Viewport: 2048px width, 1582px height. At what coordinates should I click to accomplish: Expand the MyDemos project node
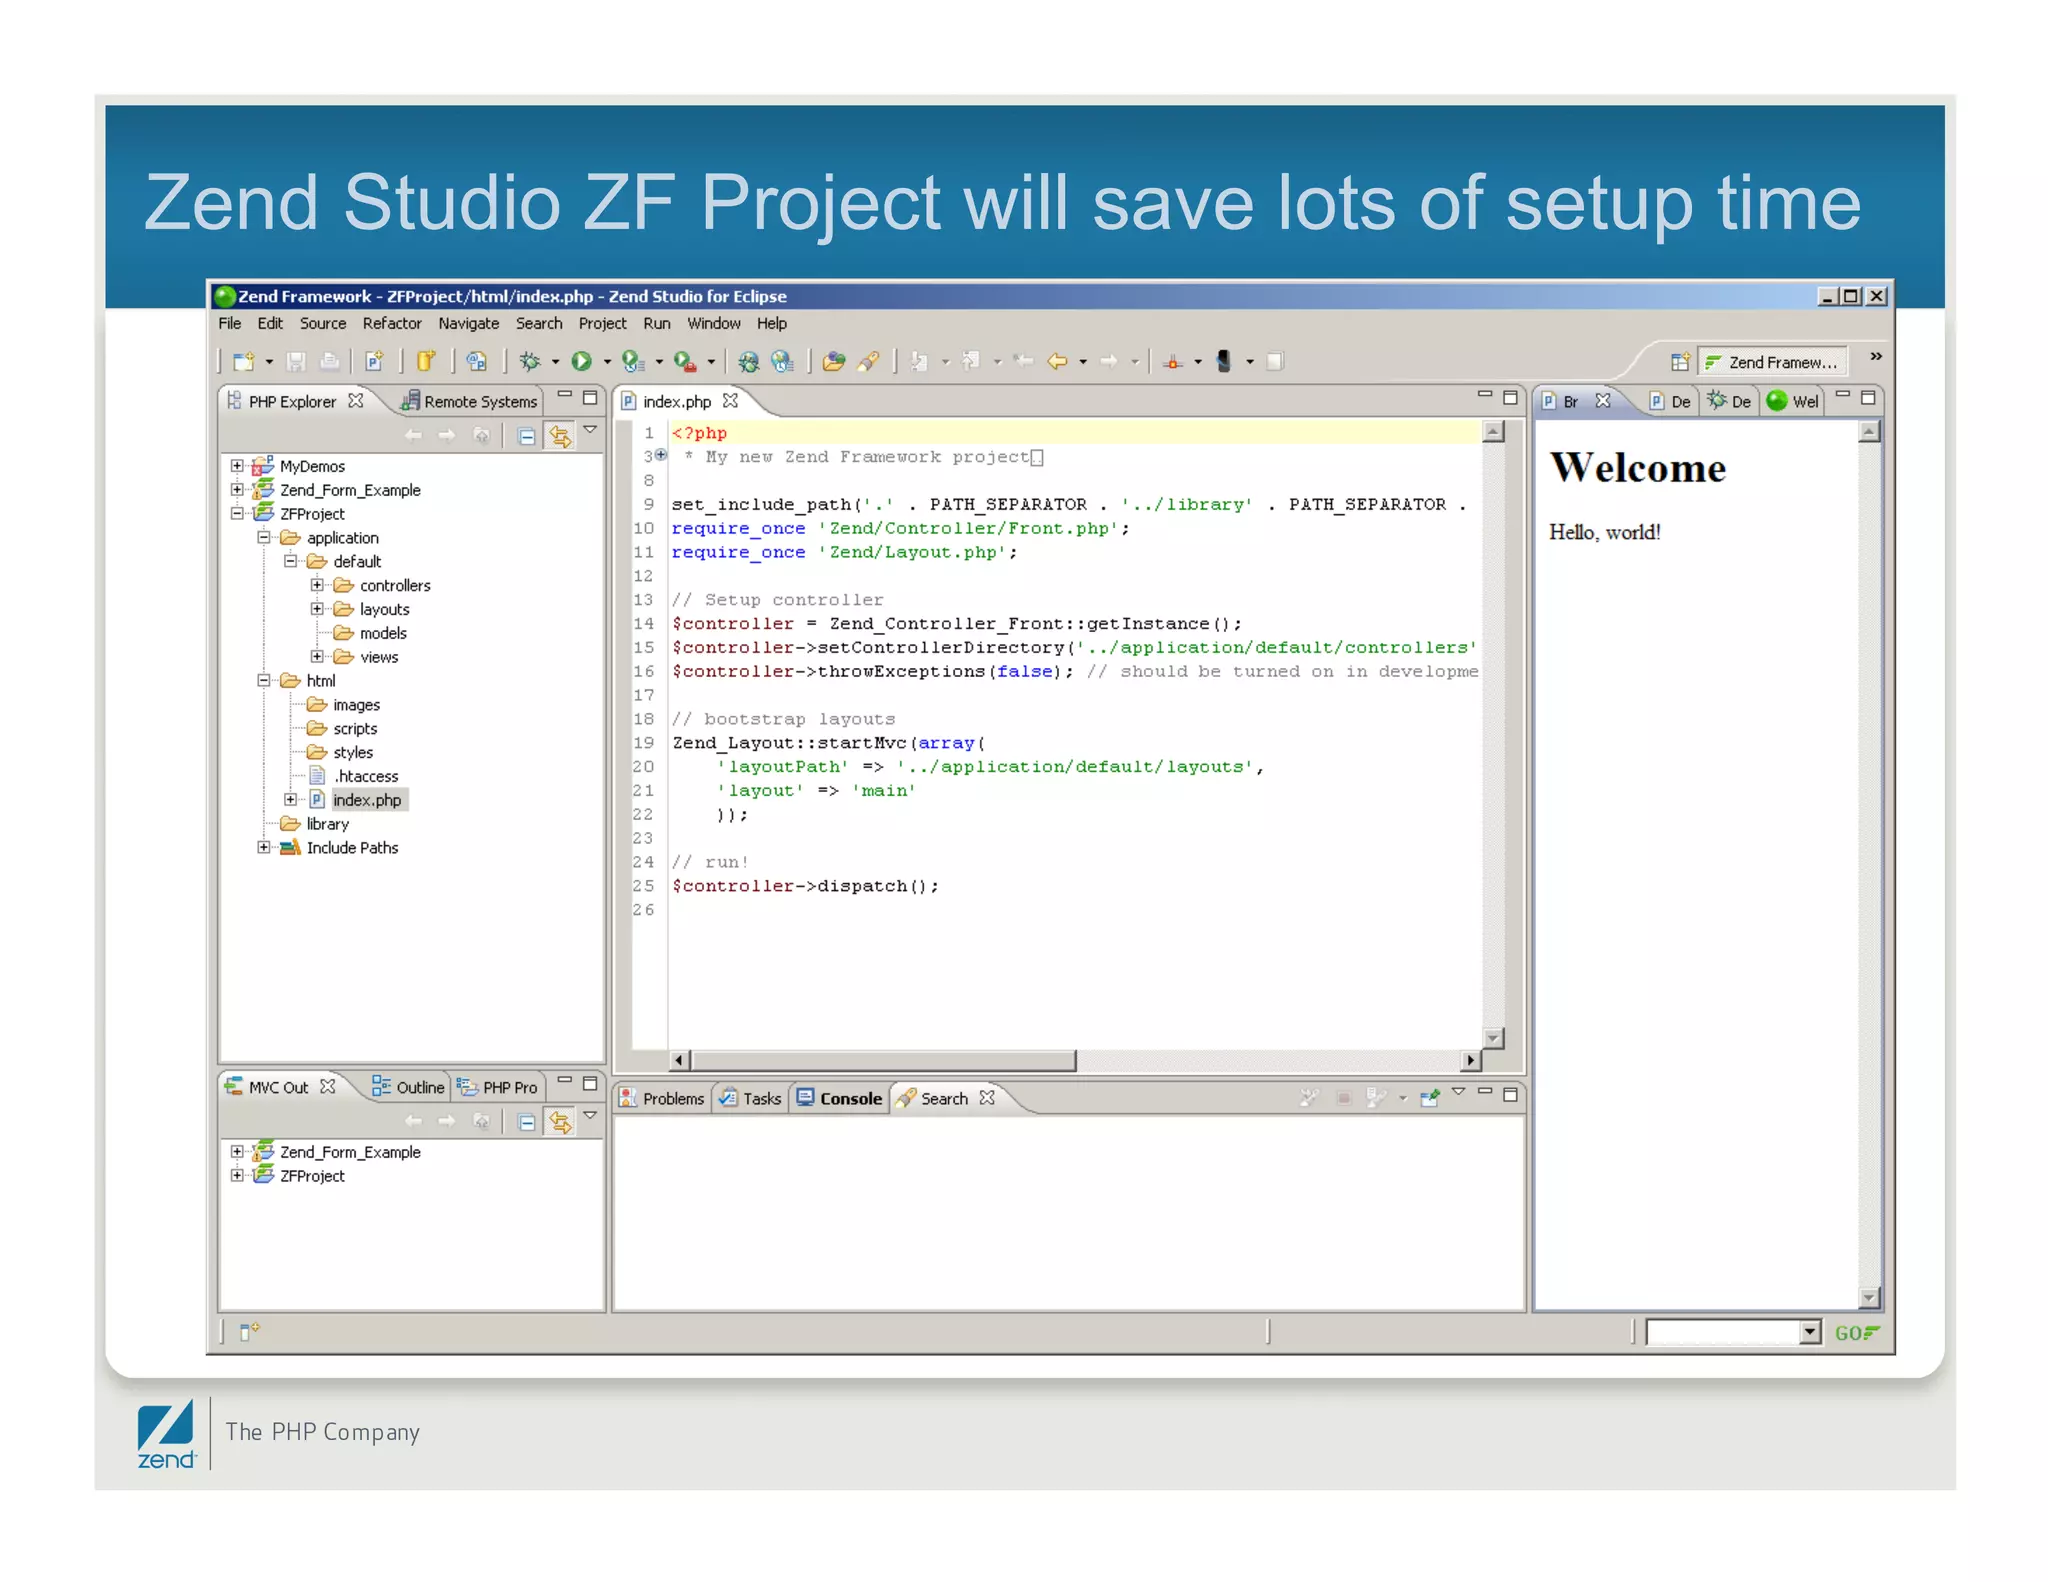[237, 465]
